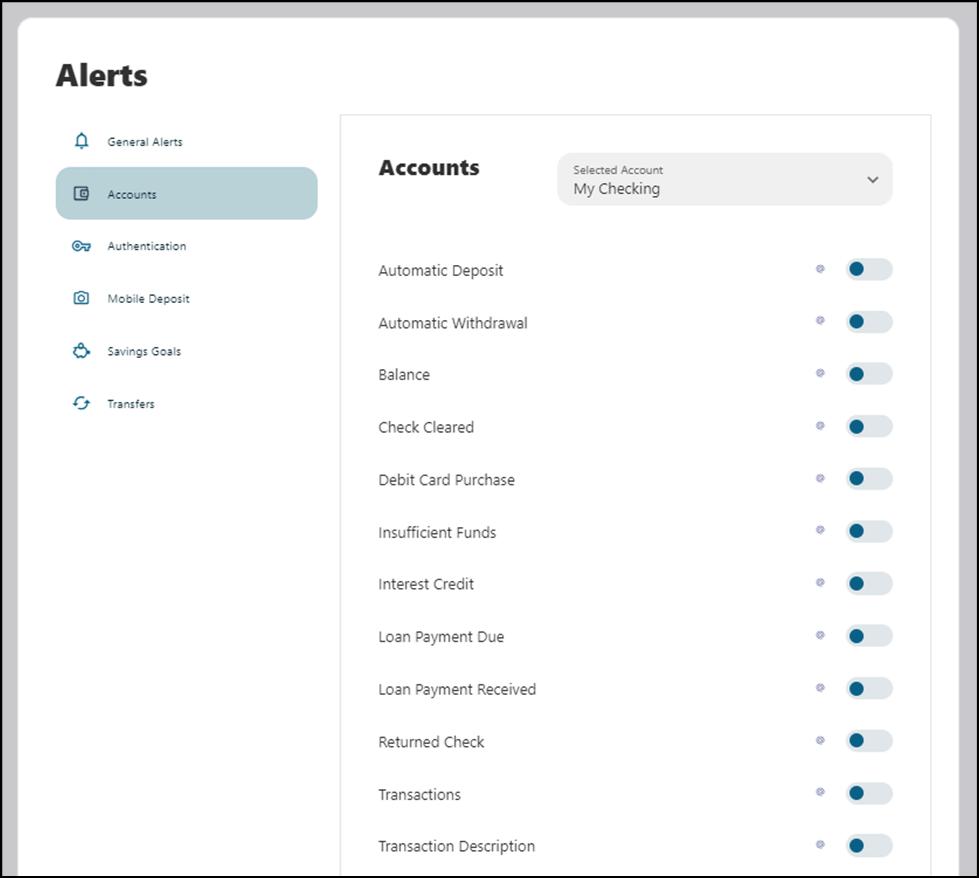Turn on the Interest Credit alert
The width and height of the screenshot is (979, 878).
pyautogui.click(x=869, y=583)
